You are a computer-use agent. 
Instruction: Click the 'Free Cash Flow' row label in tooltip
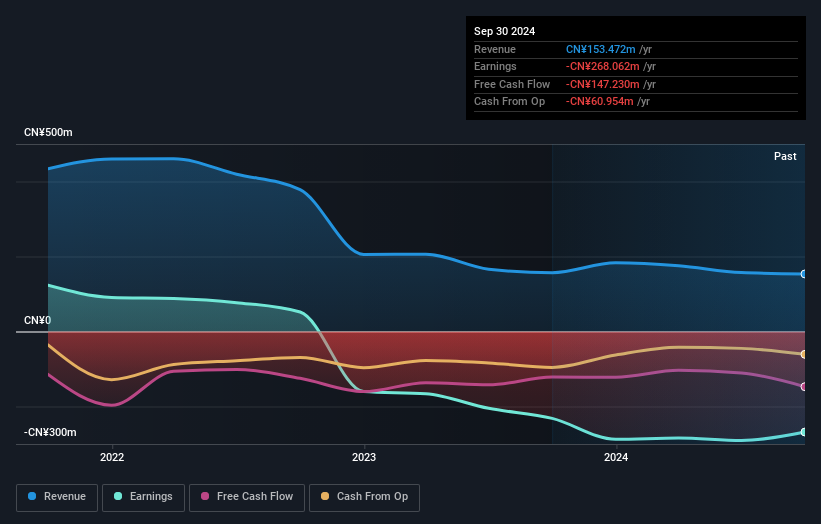tap(512, 84)
